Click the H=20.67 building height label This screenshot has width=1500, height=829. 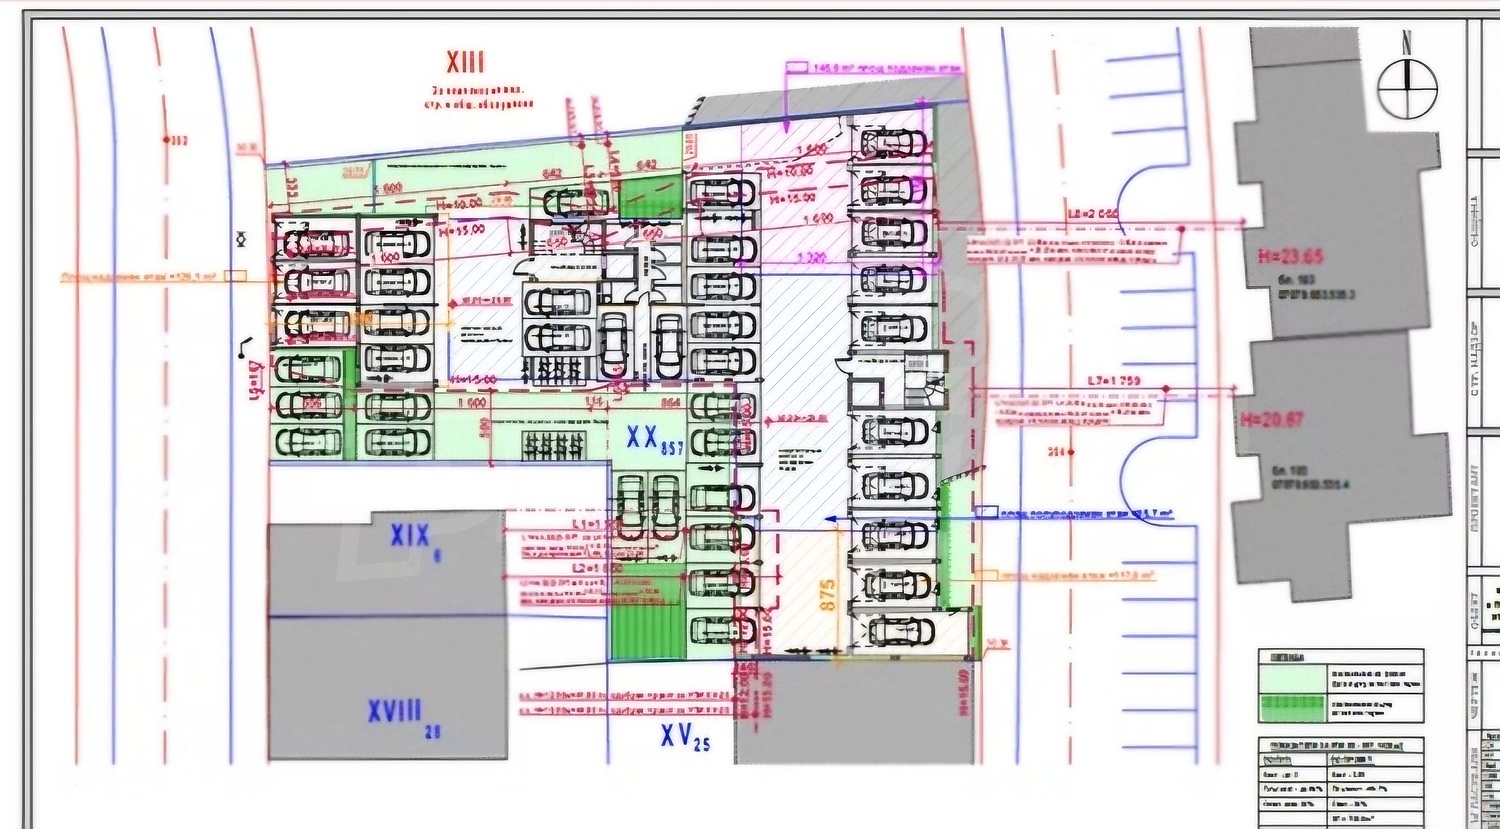click(x=1272, y=419)
